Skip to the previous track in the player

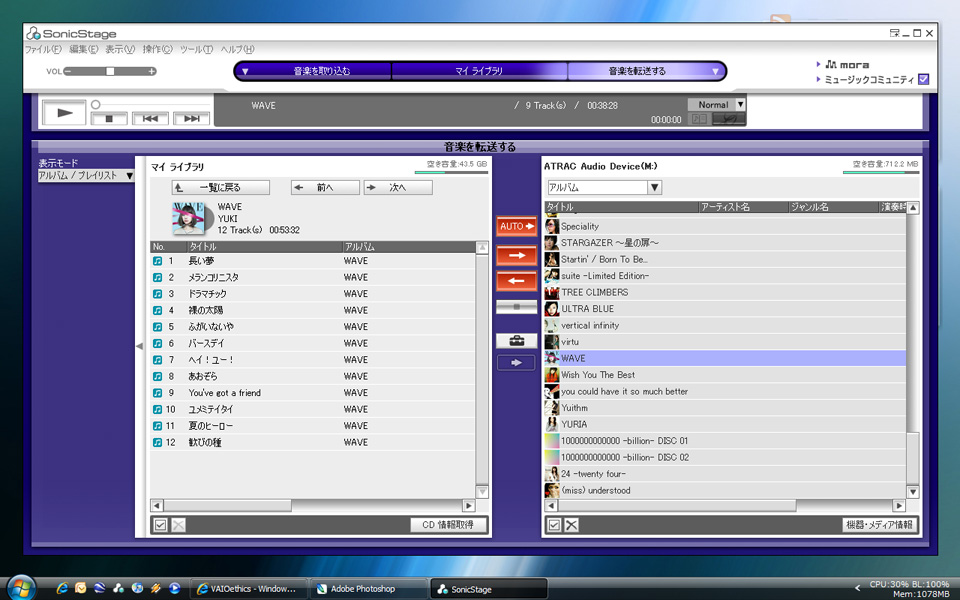point(150,119)
